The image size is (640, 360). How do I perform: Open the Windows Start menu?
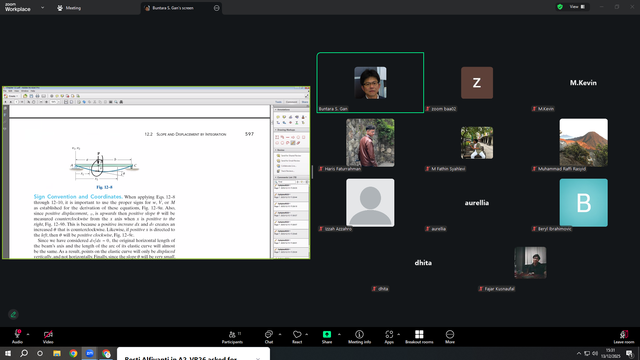pos(8,353)
